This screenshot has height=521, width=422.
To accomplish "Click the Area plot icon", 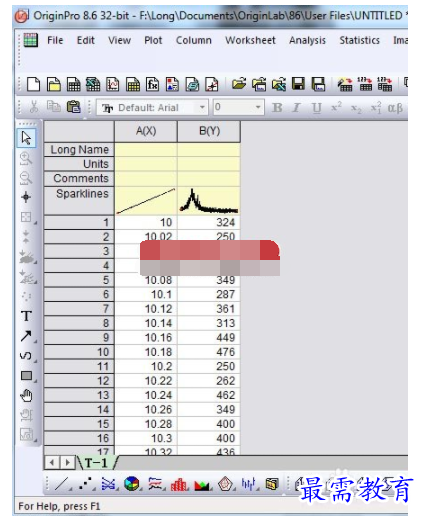I will pyautogui.click(x=202, y=485).
